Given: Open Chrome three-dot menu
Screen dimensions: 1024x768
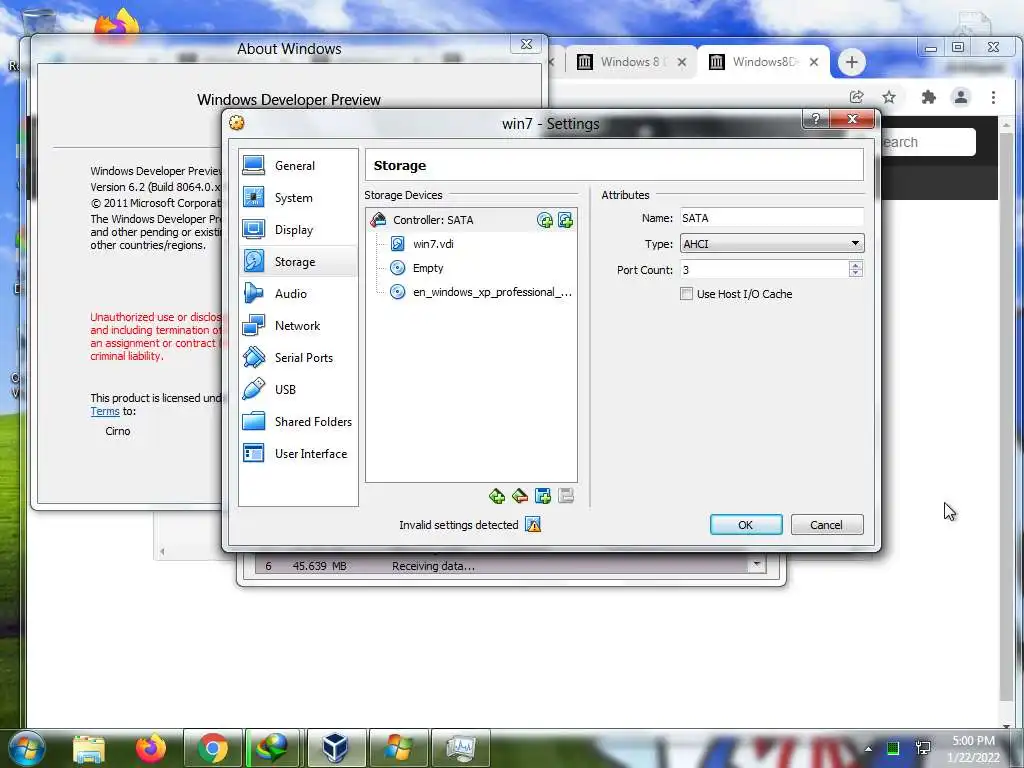Looking at the screenshot, I should 993,97.
